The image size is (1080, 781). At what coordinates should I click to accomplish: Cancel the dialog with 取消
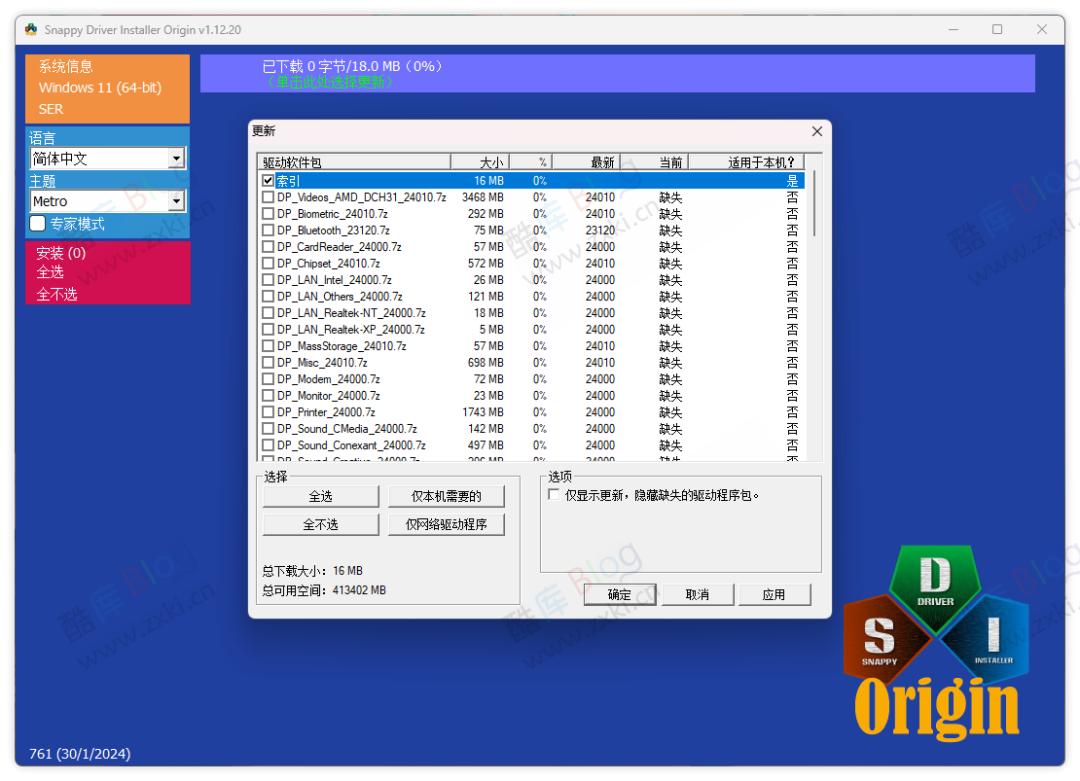(697, 593)
